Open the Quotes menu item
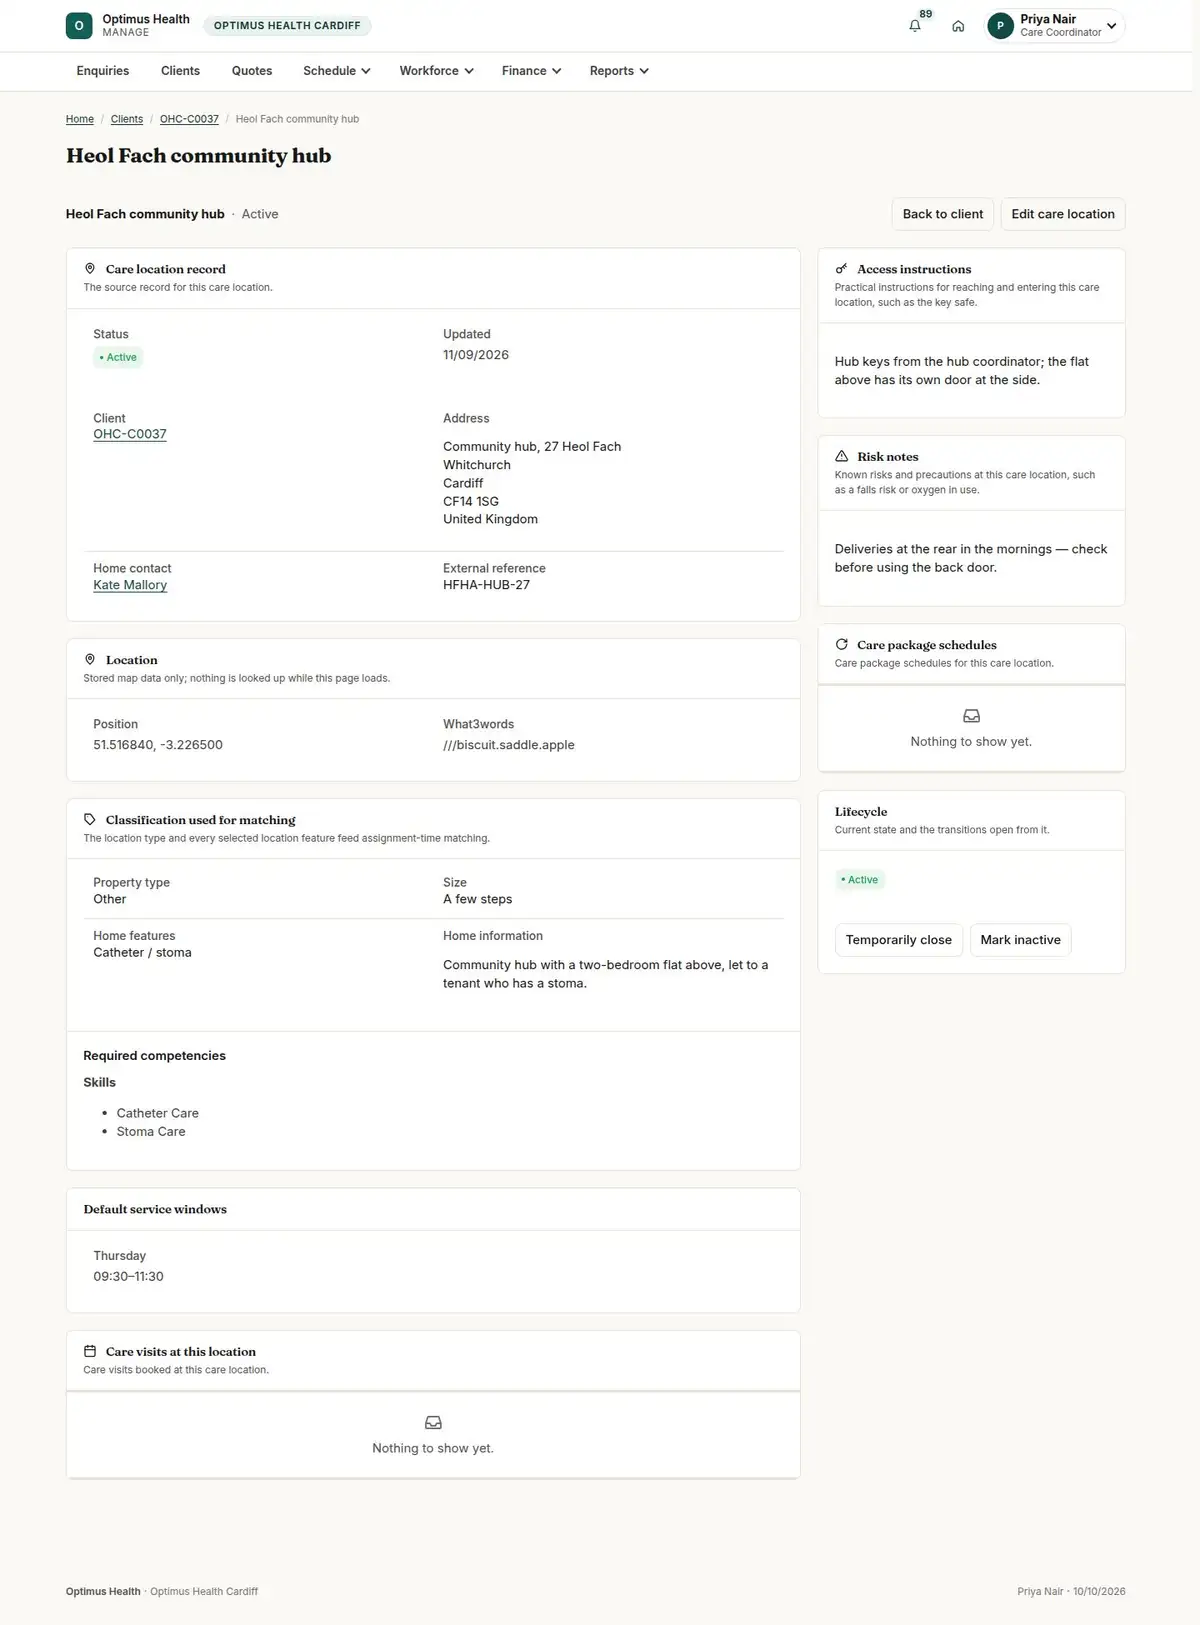The image size is (1200, 1625). (x=252, y=71)
